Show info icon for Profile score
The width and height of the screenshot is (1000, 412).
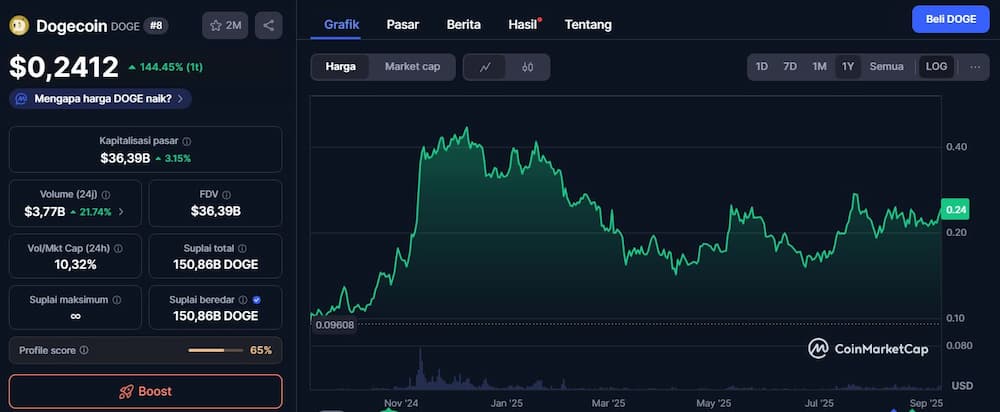84,350
